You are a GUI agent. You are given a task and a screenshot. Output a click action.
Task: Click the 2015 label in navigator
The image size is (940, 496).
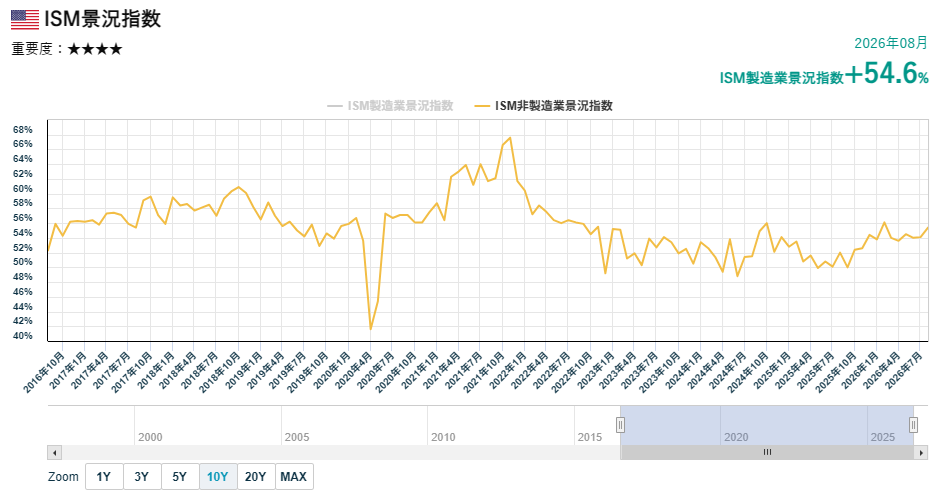pyautogui.click(x=590, y=437)
